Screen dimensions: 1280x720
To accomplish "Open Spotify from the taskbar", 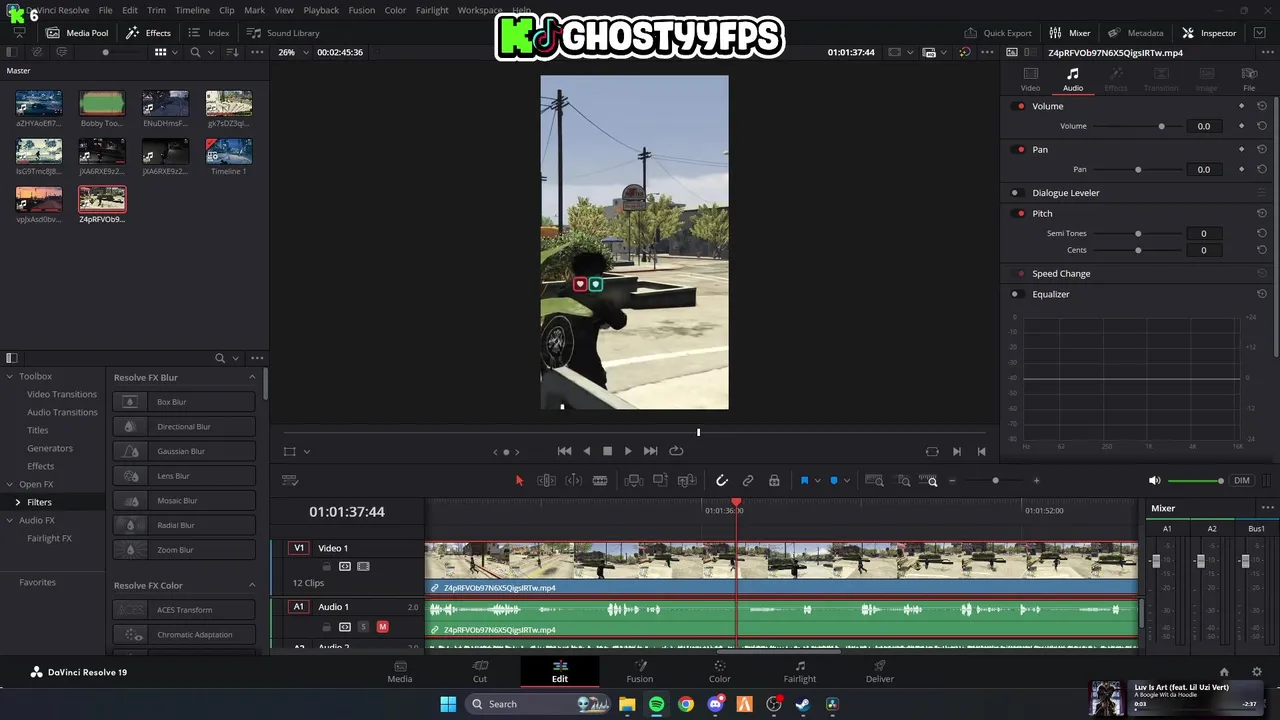I will [656, 704].
